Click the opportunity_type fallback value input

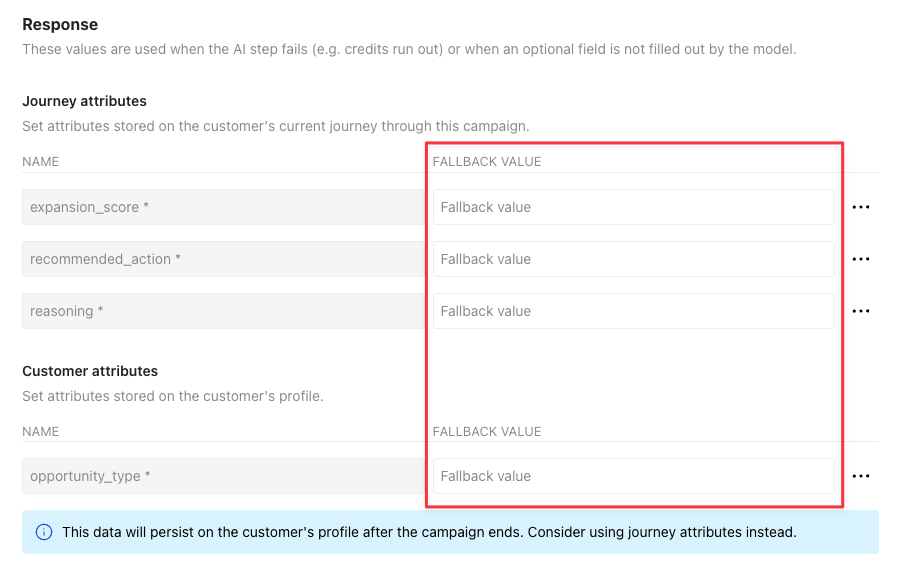click(633, 476)
